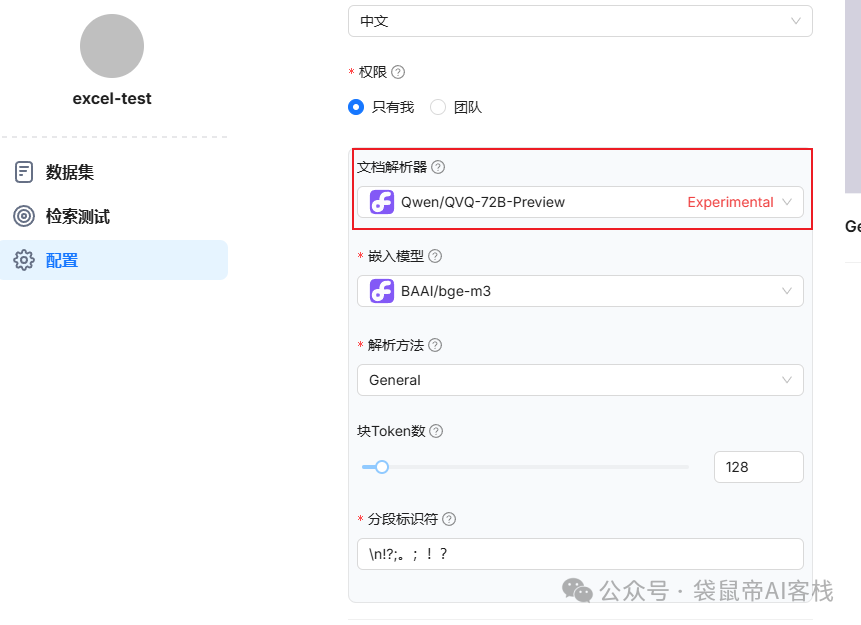
Task: Show help icon next to 文档解析器
Action: pyautogui.click(x=438, y=167)
